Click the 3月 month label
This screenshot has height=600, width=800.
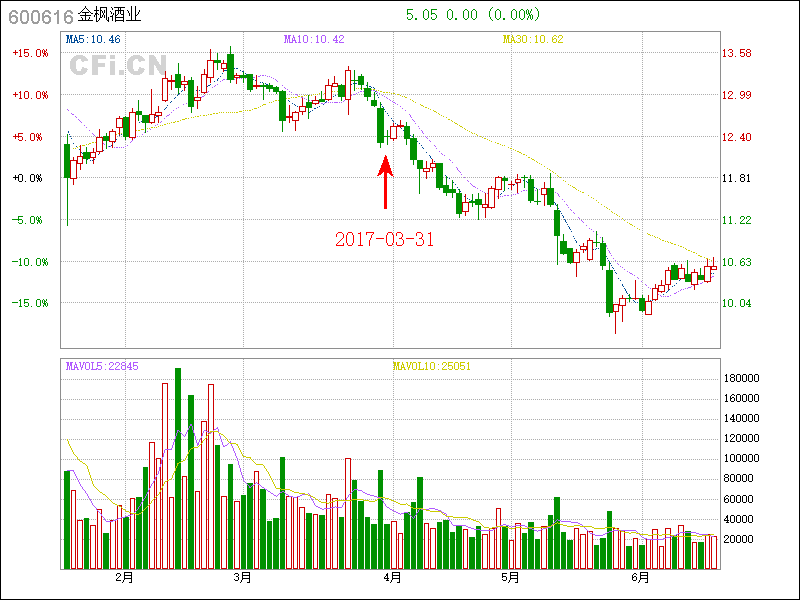pos(241,577)
